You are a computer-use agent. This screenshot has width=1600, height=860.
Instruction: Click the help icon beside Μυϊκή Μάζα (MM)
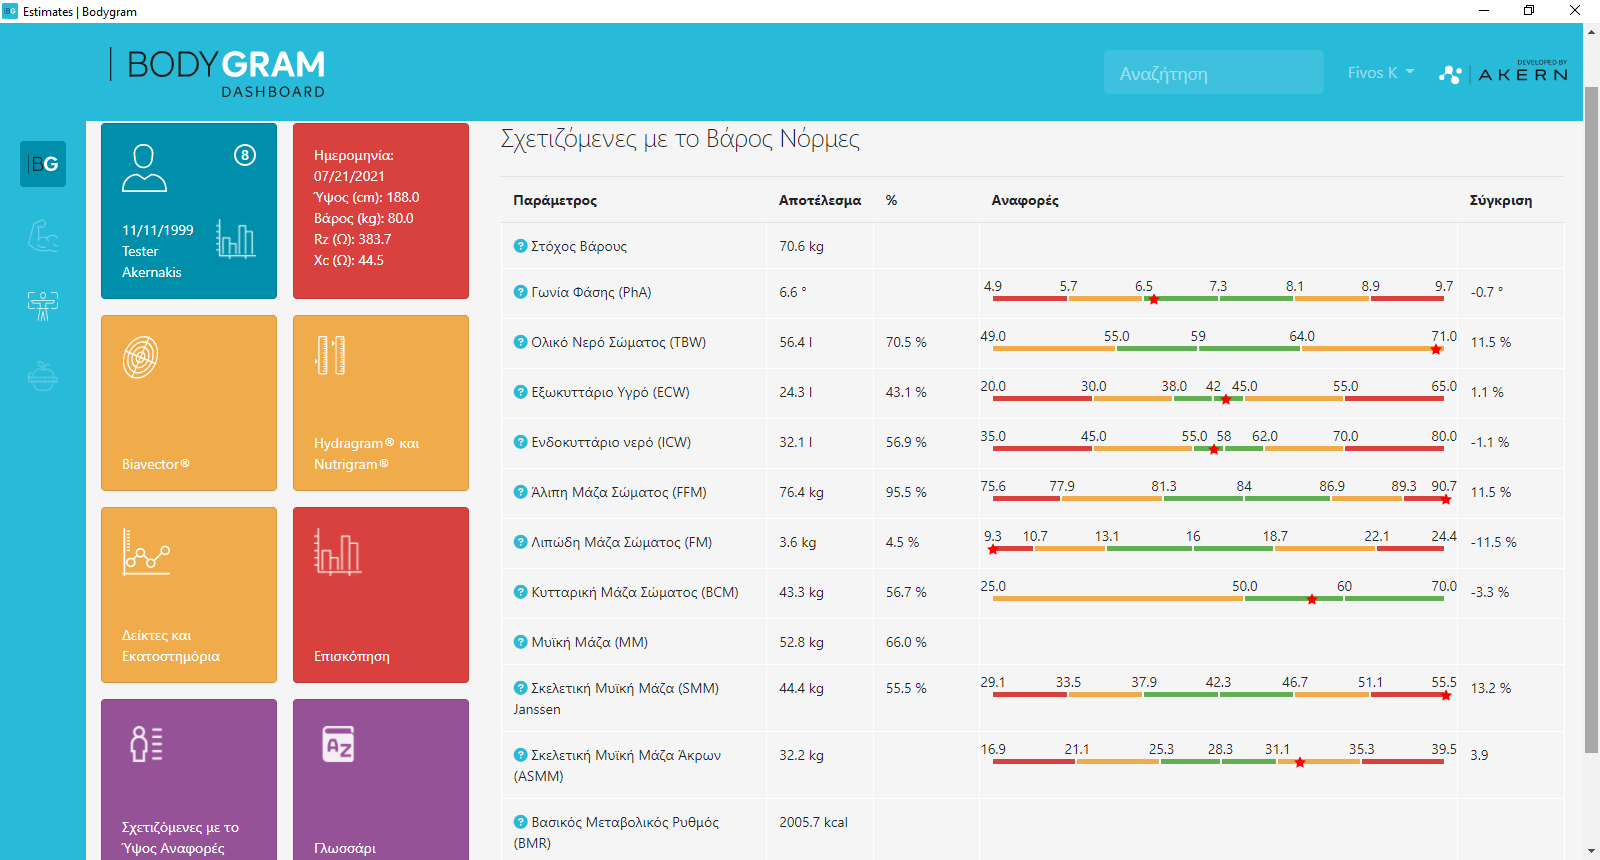[520, 642]
